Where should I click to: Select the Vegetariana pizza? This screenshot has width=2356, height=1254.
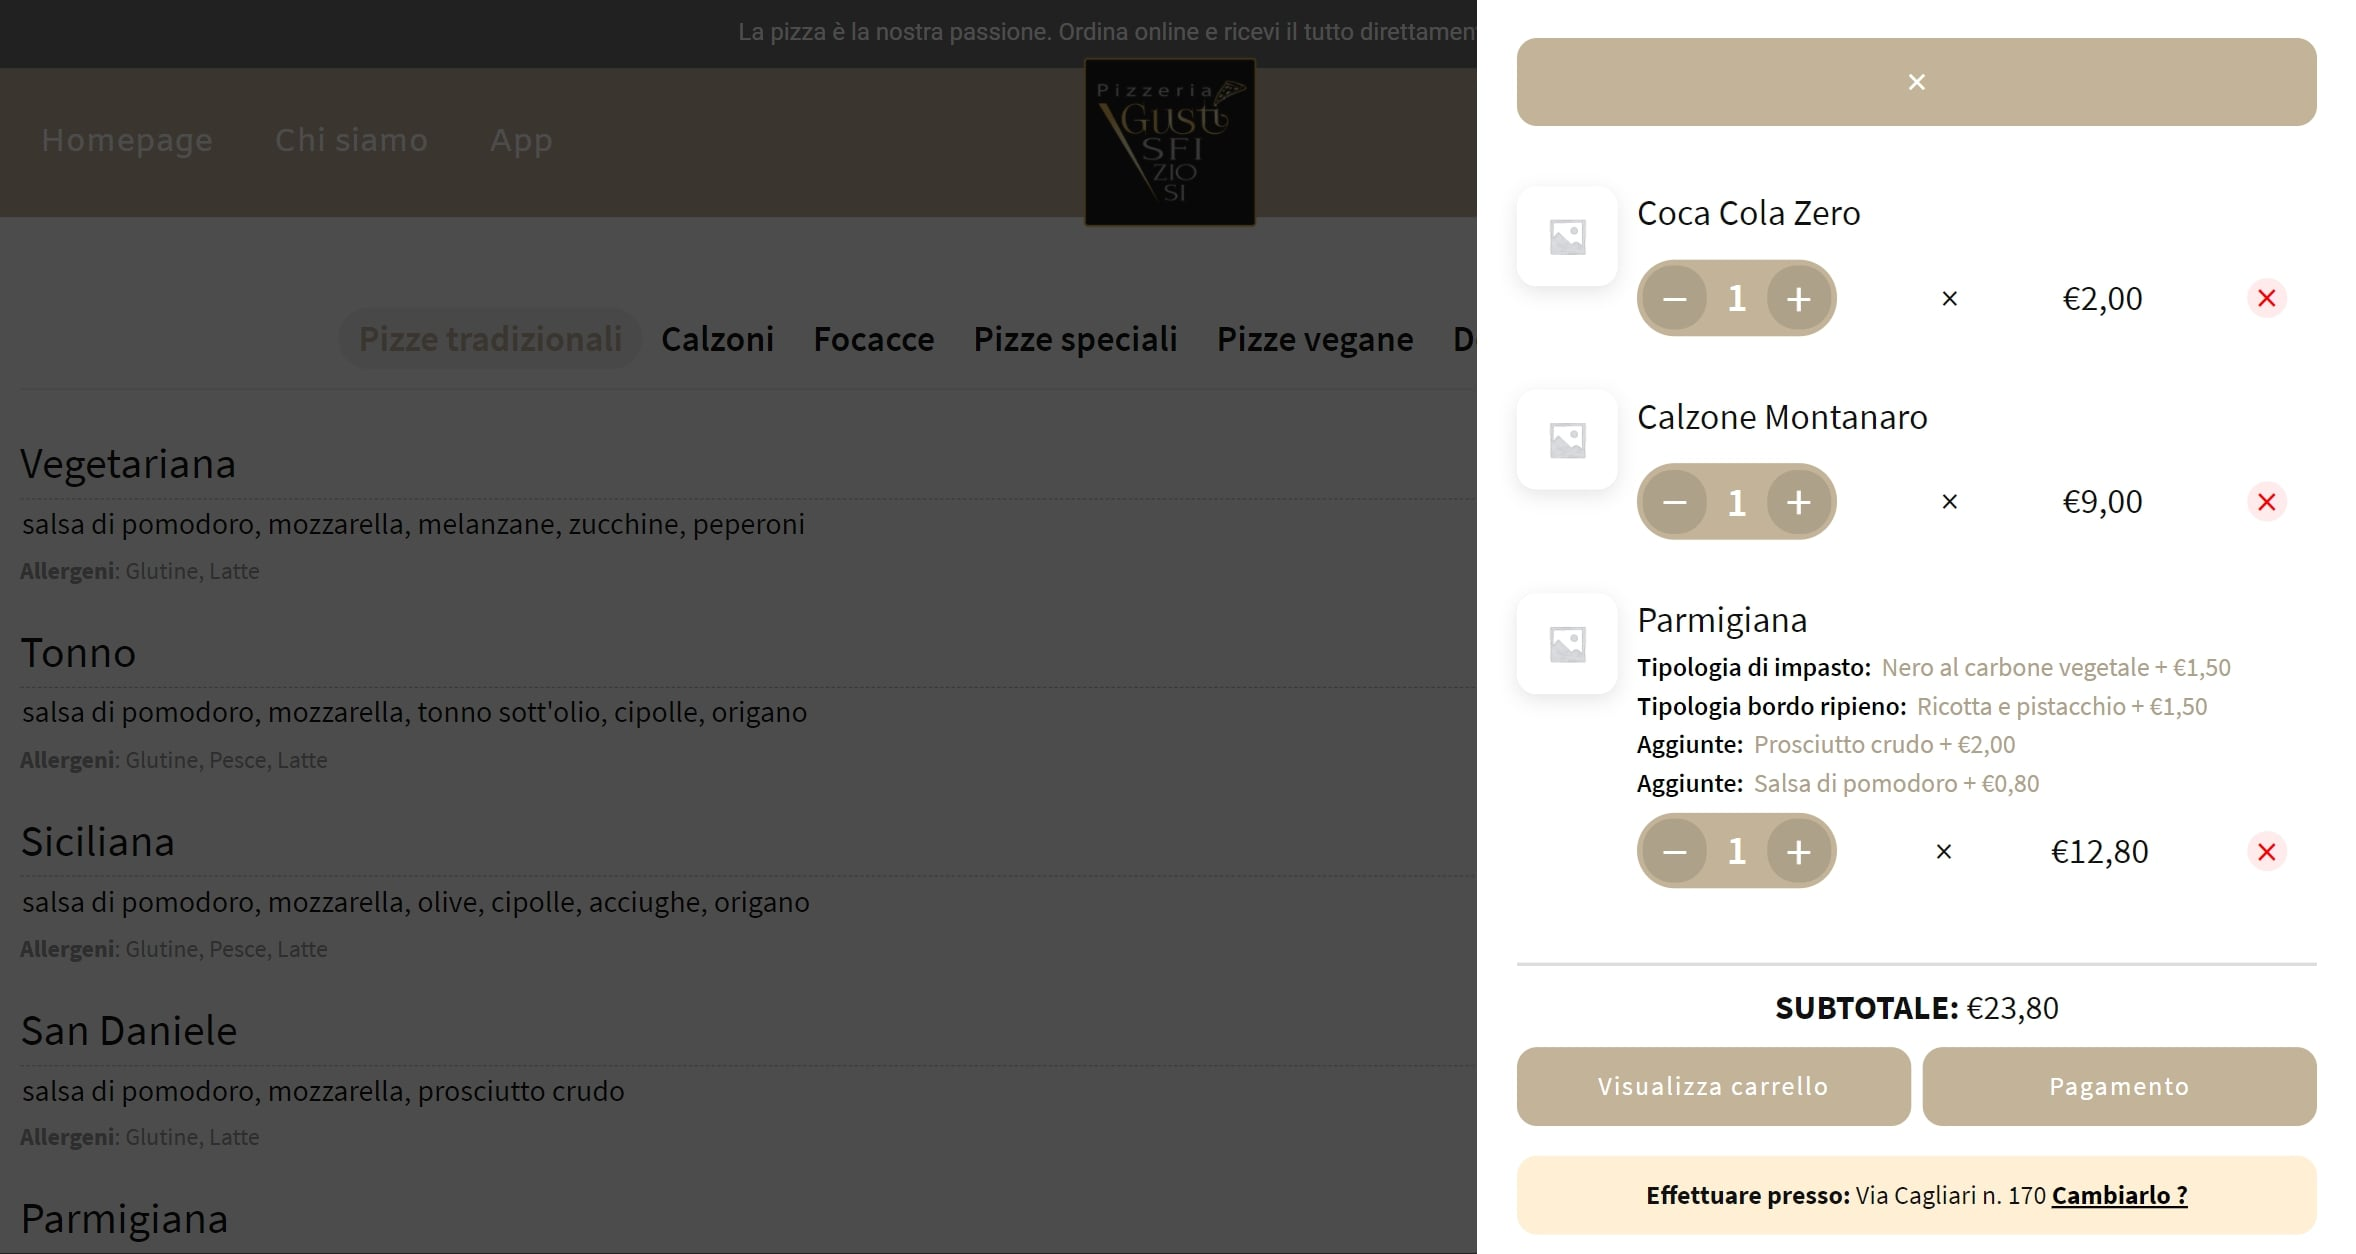click(128, 464)
